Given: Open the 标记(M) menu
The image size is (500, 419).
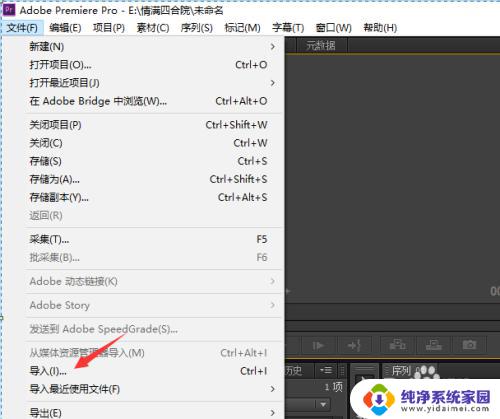Looking at the screenshot, I should click(x=242, y=28).
